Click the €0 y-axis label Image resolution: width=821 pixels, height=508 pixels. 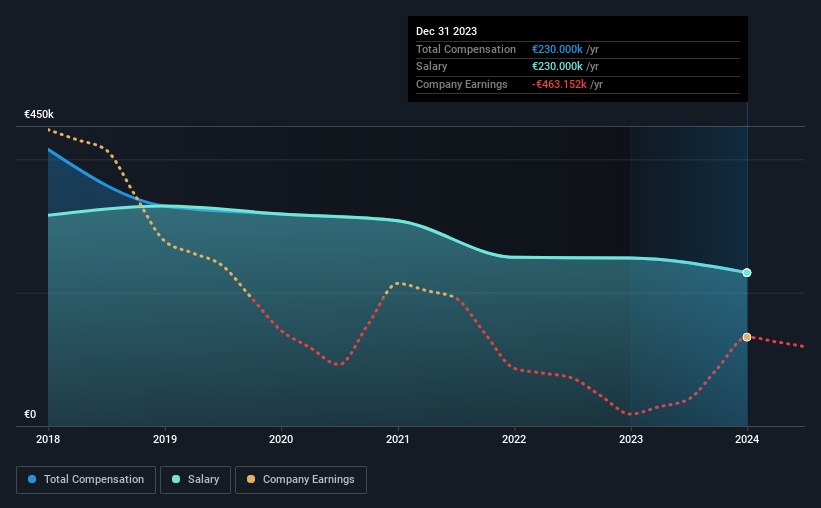(x=30, y=414)
